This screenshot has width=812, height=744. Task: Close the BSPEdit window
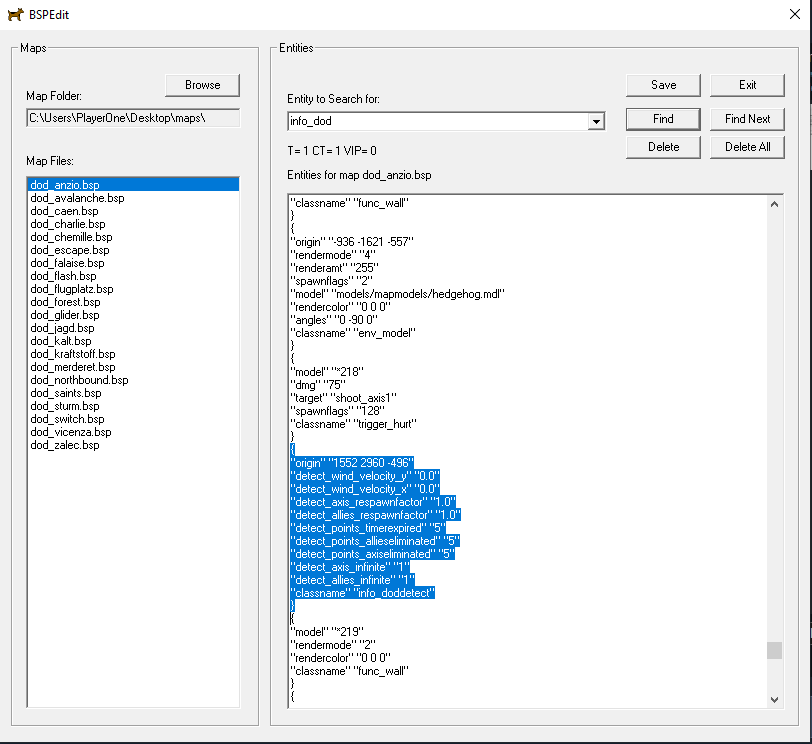tap(795, 14)
